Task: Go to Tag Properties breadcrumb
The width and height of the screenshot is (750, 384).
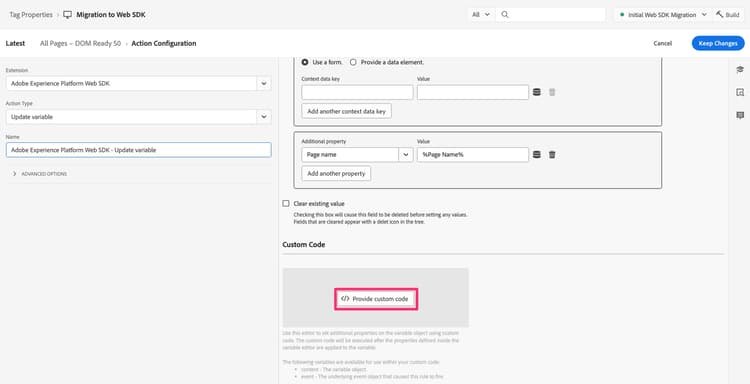Action: click(31, 15)
